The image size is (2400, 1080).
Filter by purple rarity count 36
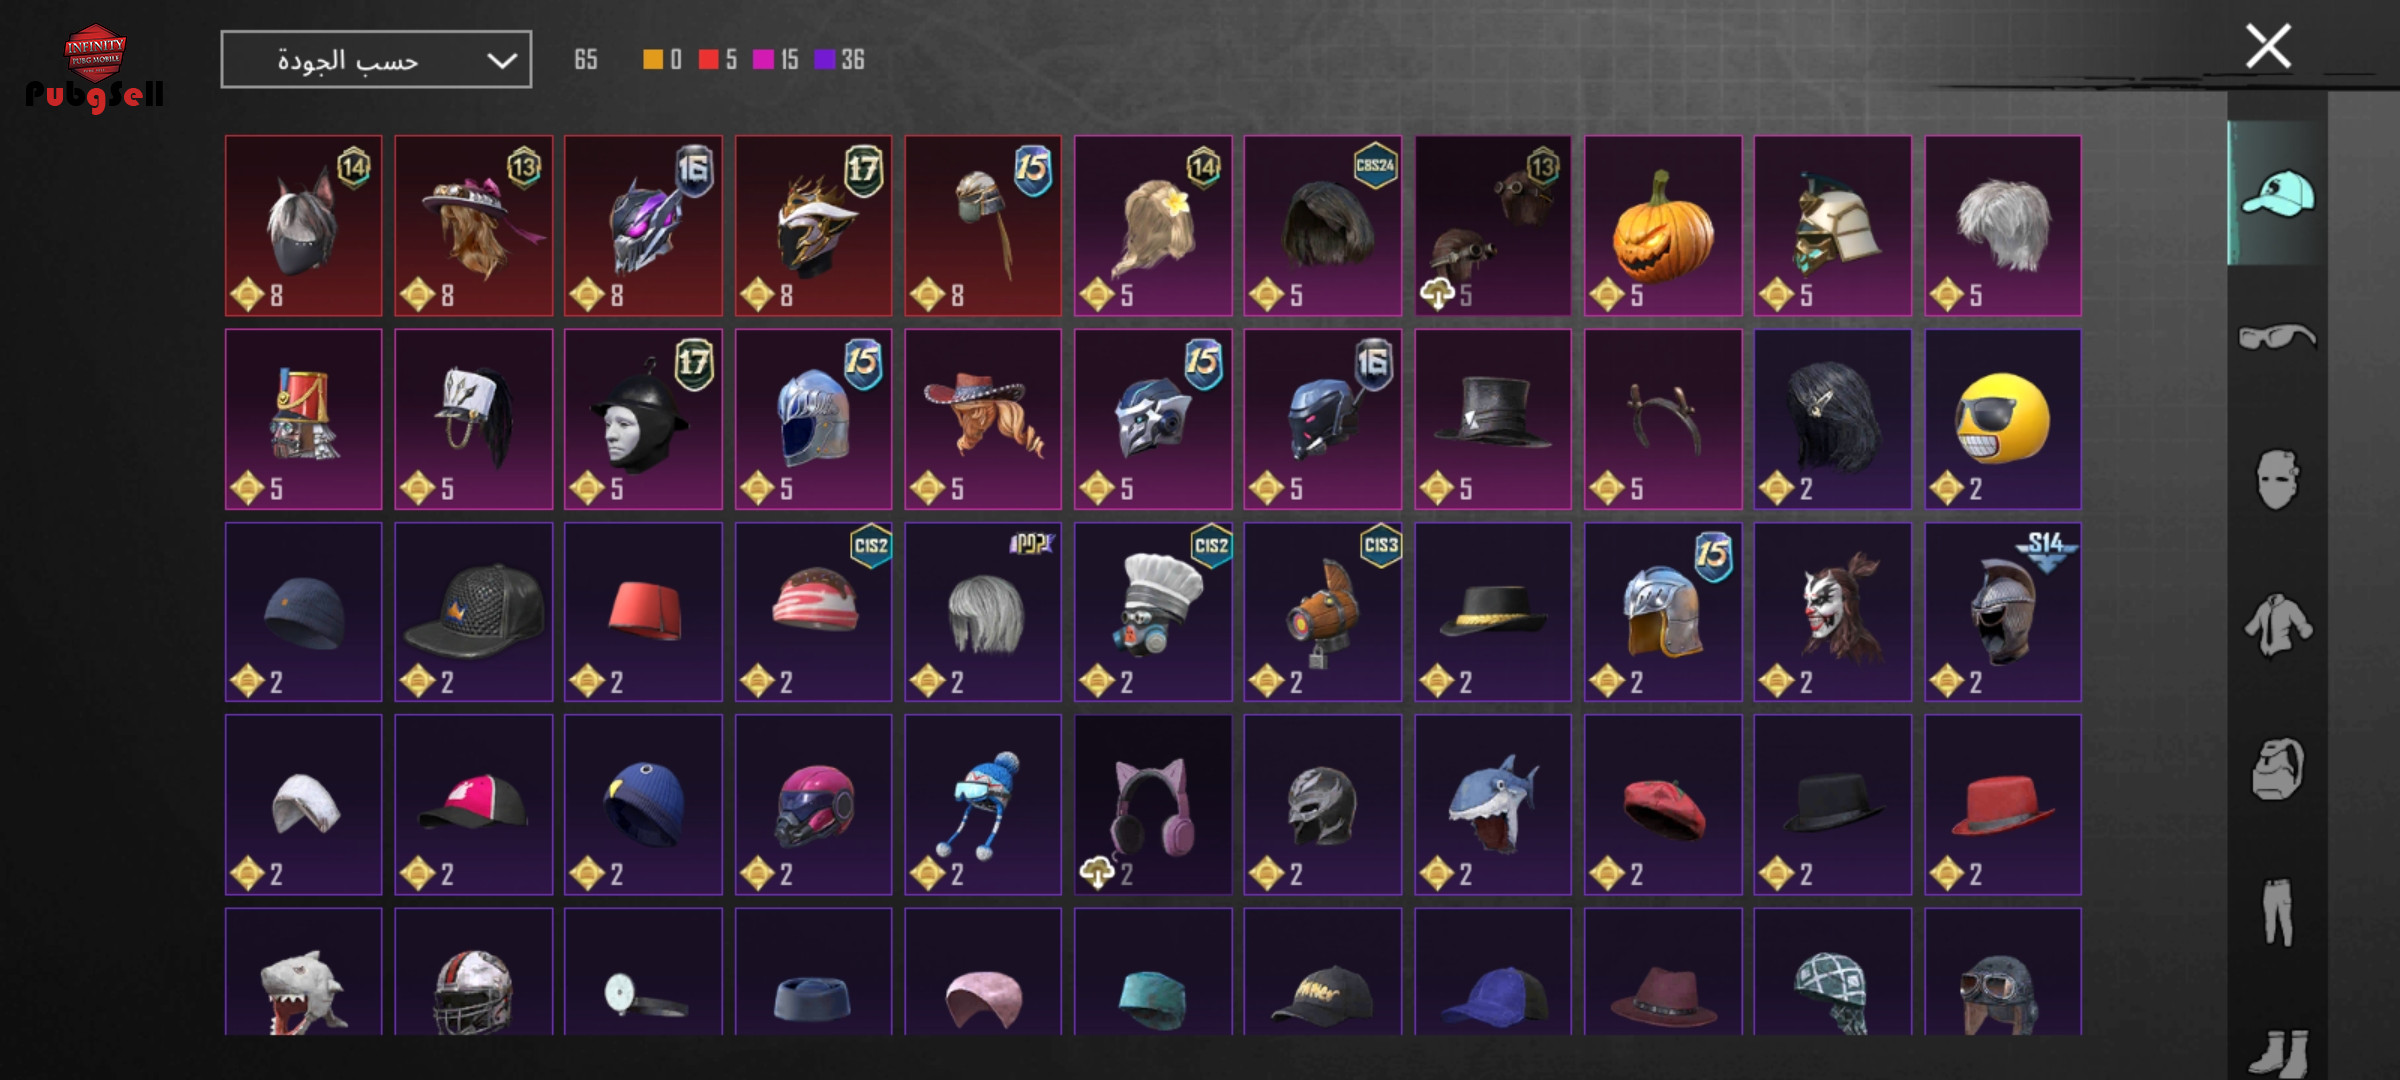(x=840, y=60)
